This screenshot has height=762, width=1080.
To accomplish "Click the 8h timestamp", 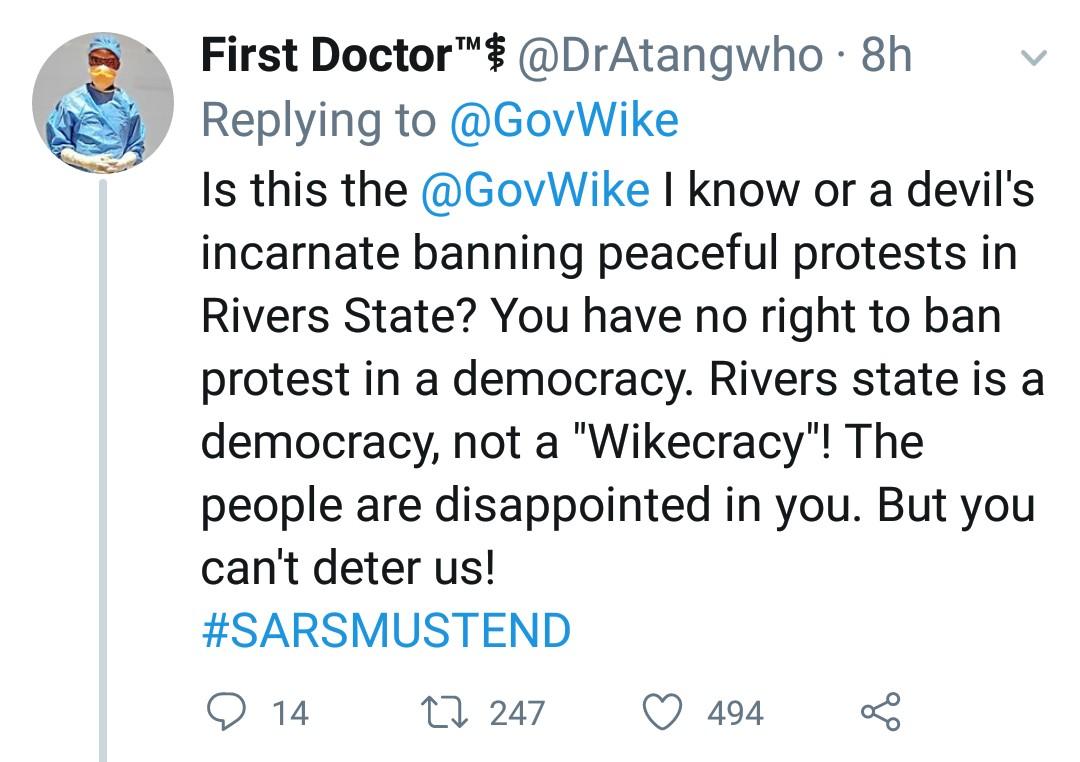I will click(x=886, y=56).
